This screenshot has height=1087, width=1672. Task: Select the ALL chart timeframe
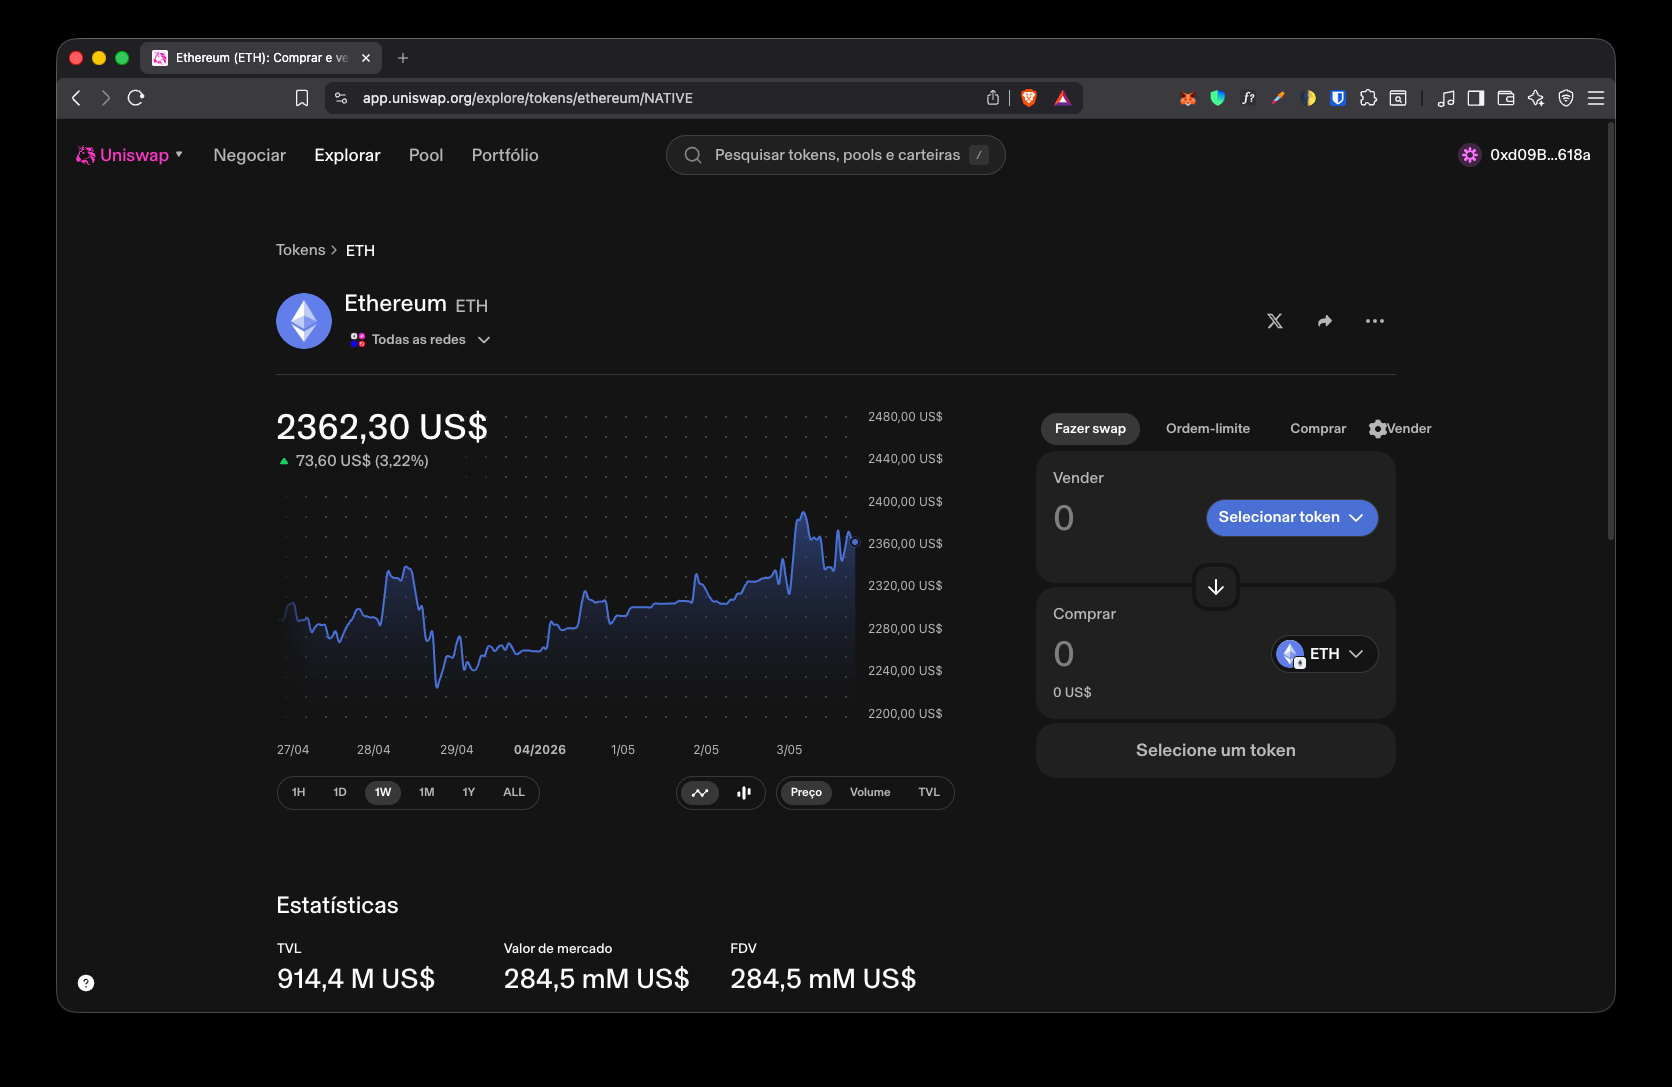pyautogui.click(x=514, y=792)
